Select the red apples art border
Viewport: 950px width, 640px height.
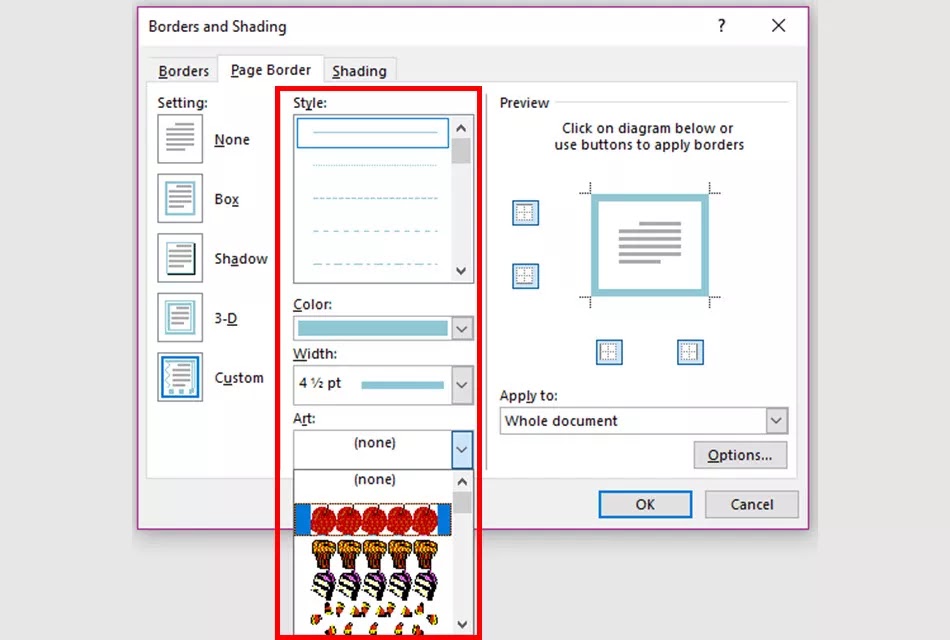coord(375,517)
